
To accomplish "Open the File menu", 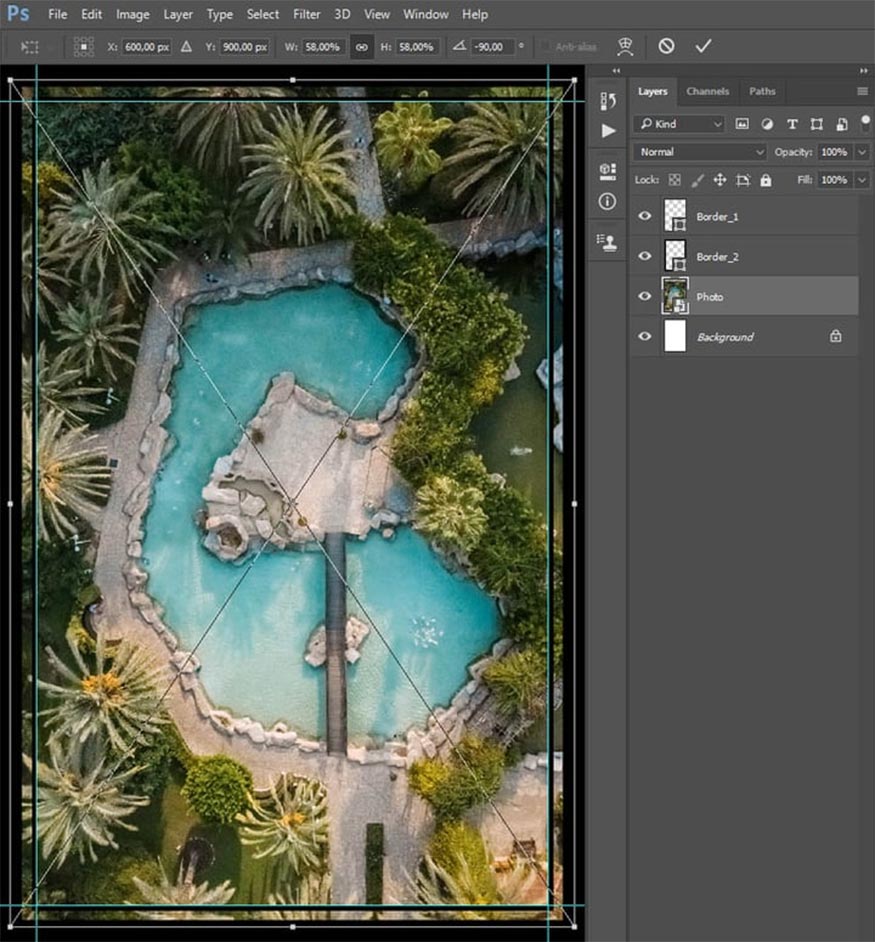I will tap(58, 14).
